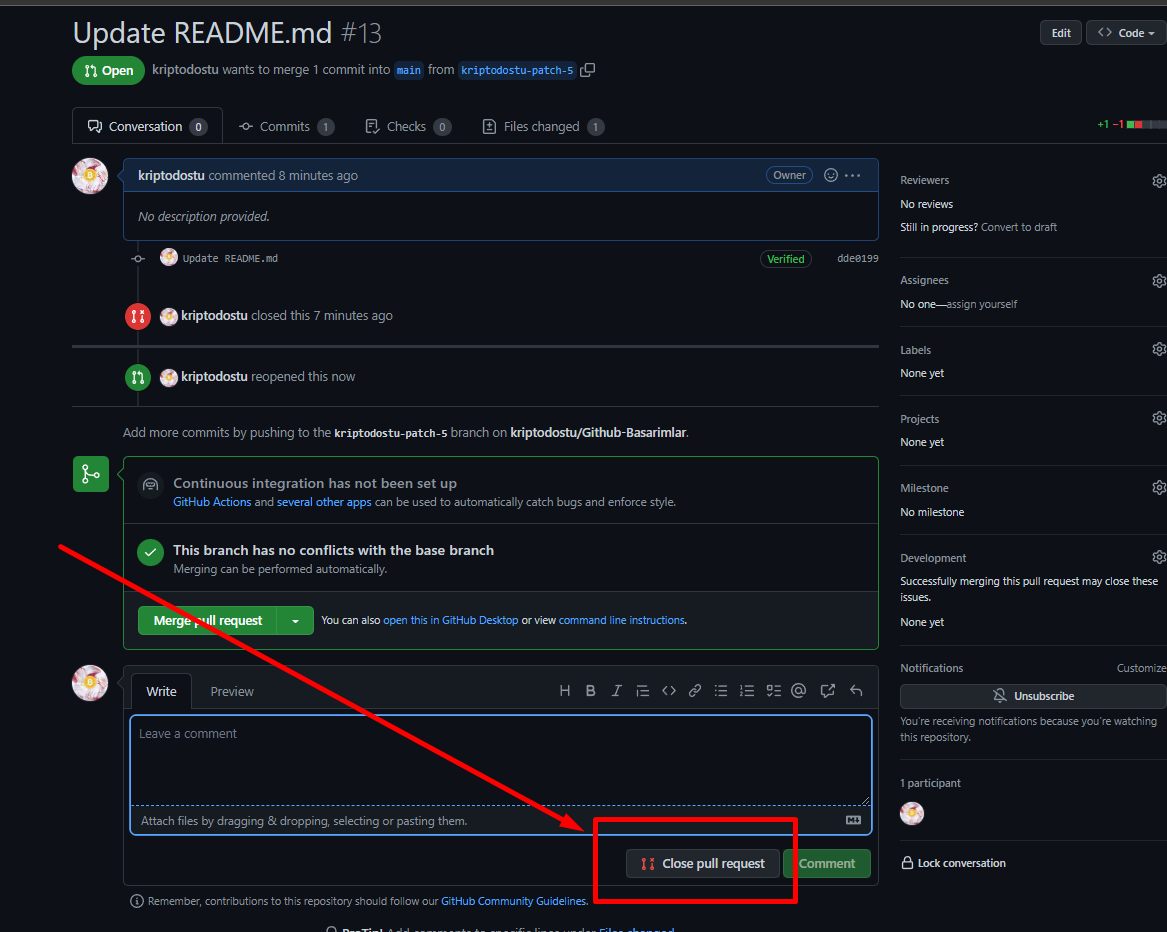
Task: Click the diff stat color bar
Action: click(1145, 124)
